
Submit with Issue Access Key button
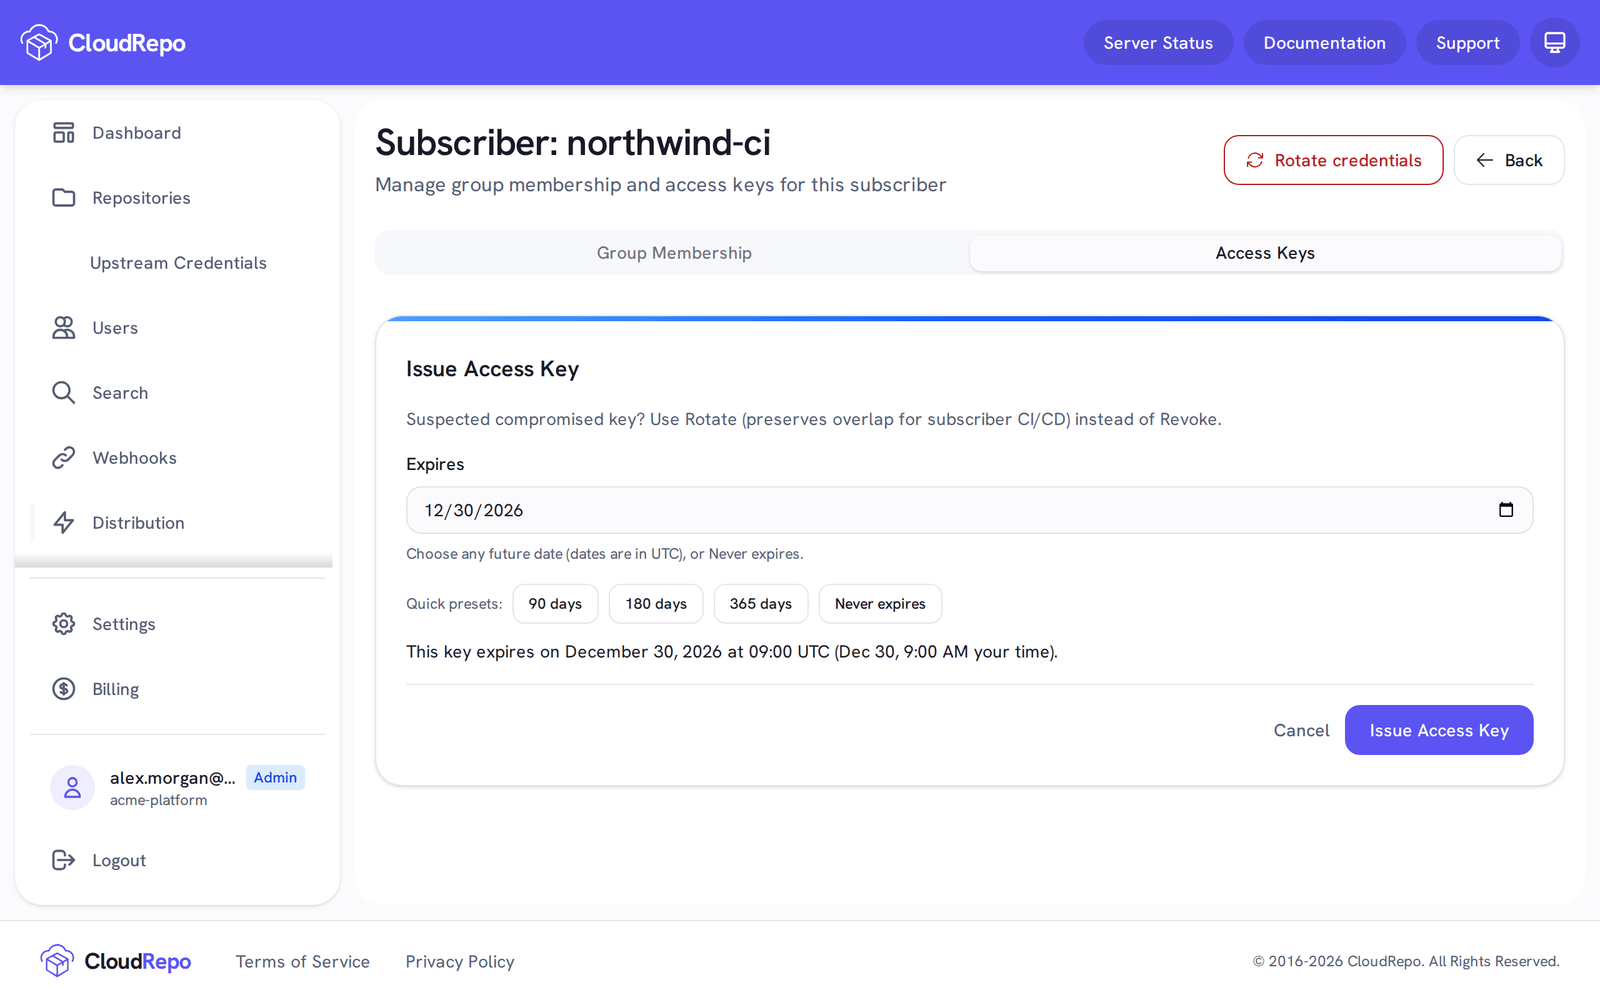pyautogui.click(x=1439, y=730)
